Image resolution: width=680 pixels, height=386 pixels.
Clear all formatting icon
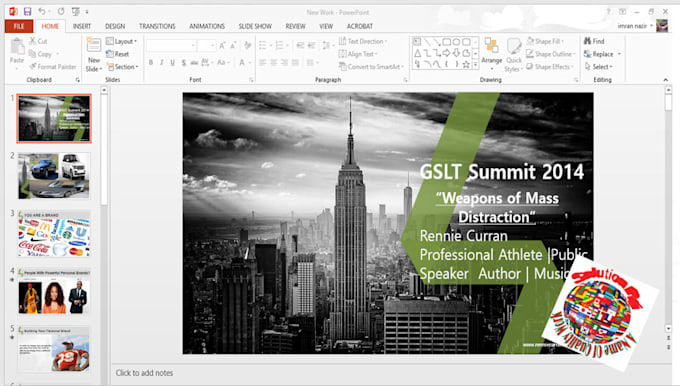click(x=247, y=46)
